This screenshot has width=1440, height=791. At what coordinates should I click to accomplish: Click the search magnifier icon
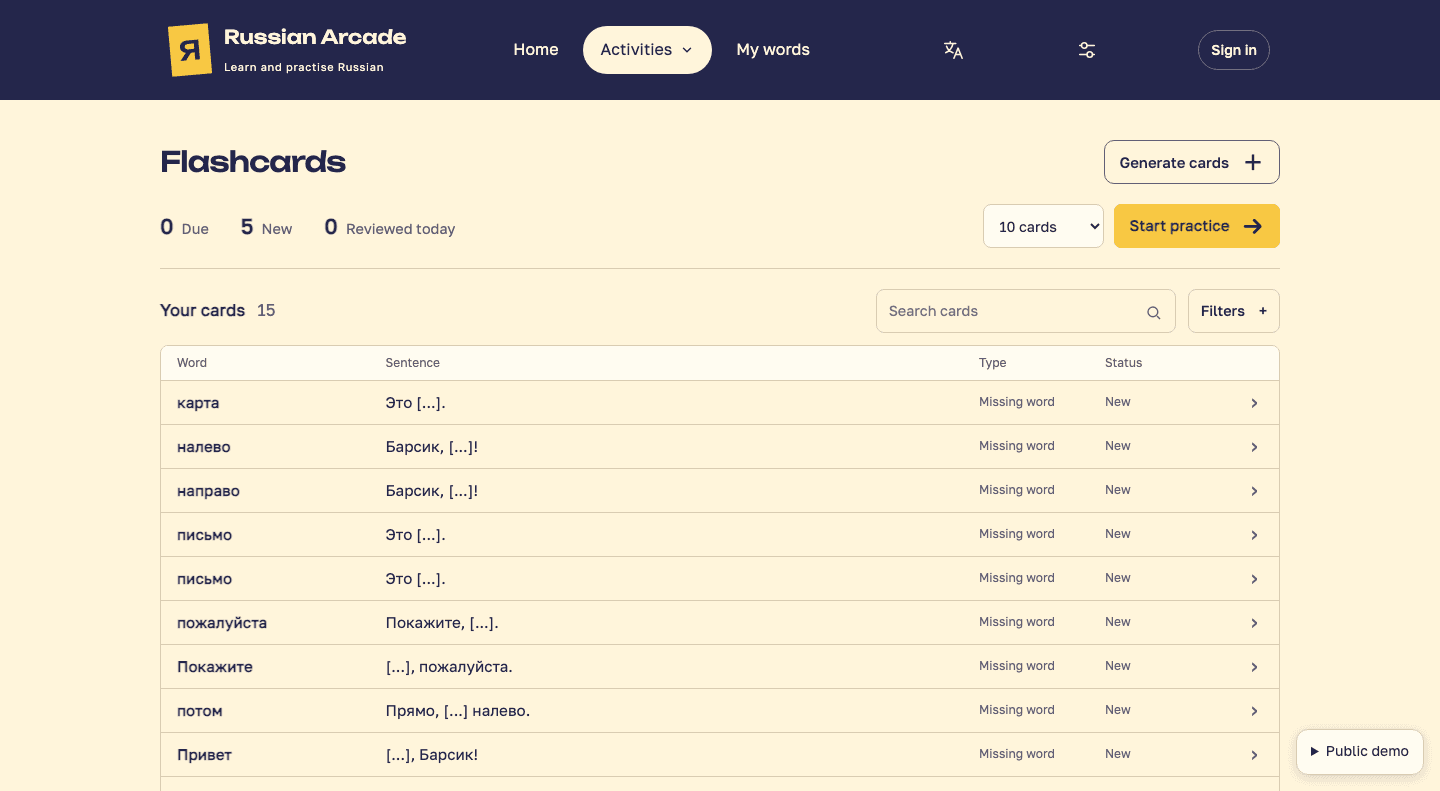tap(1153, 312)
